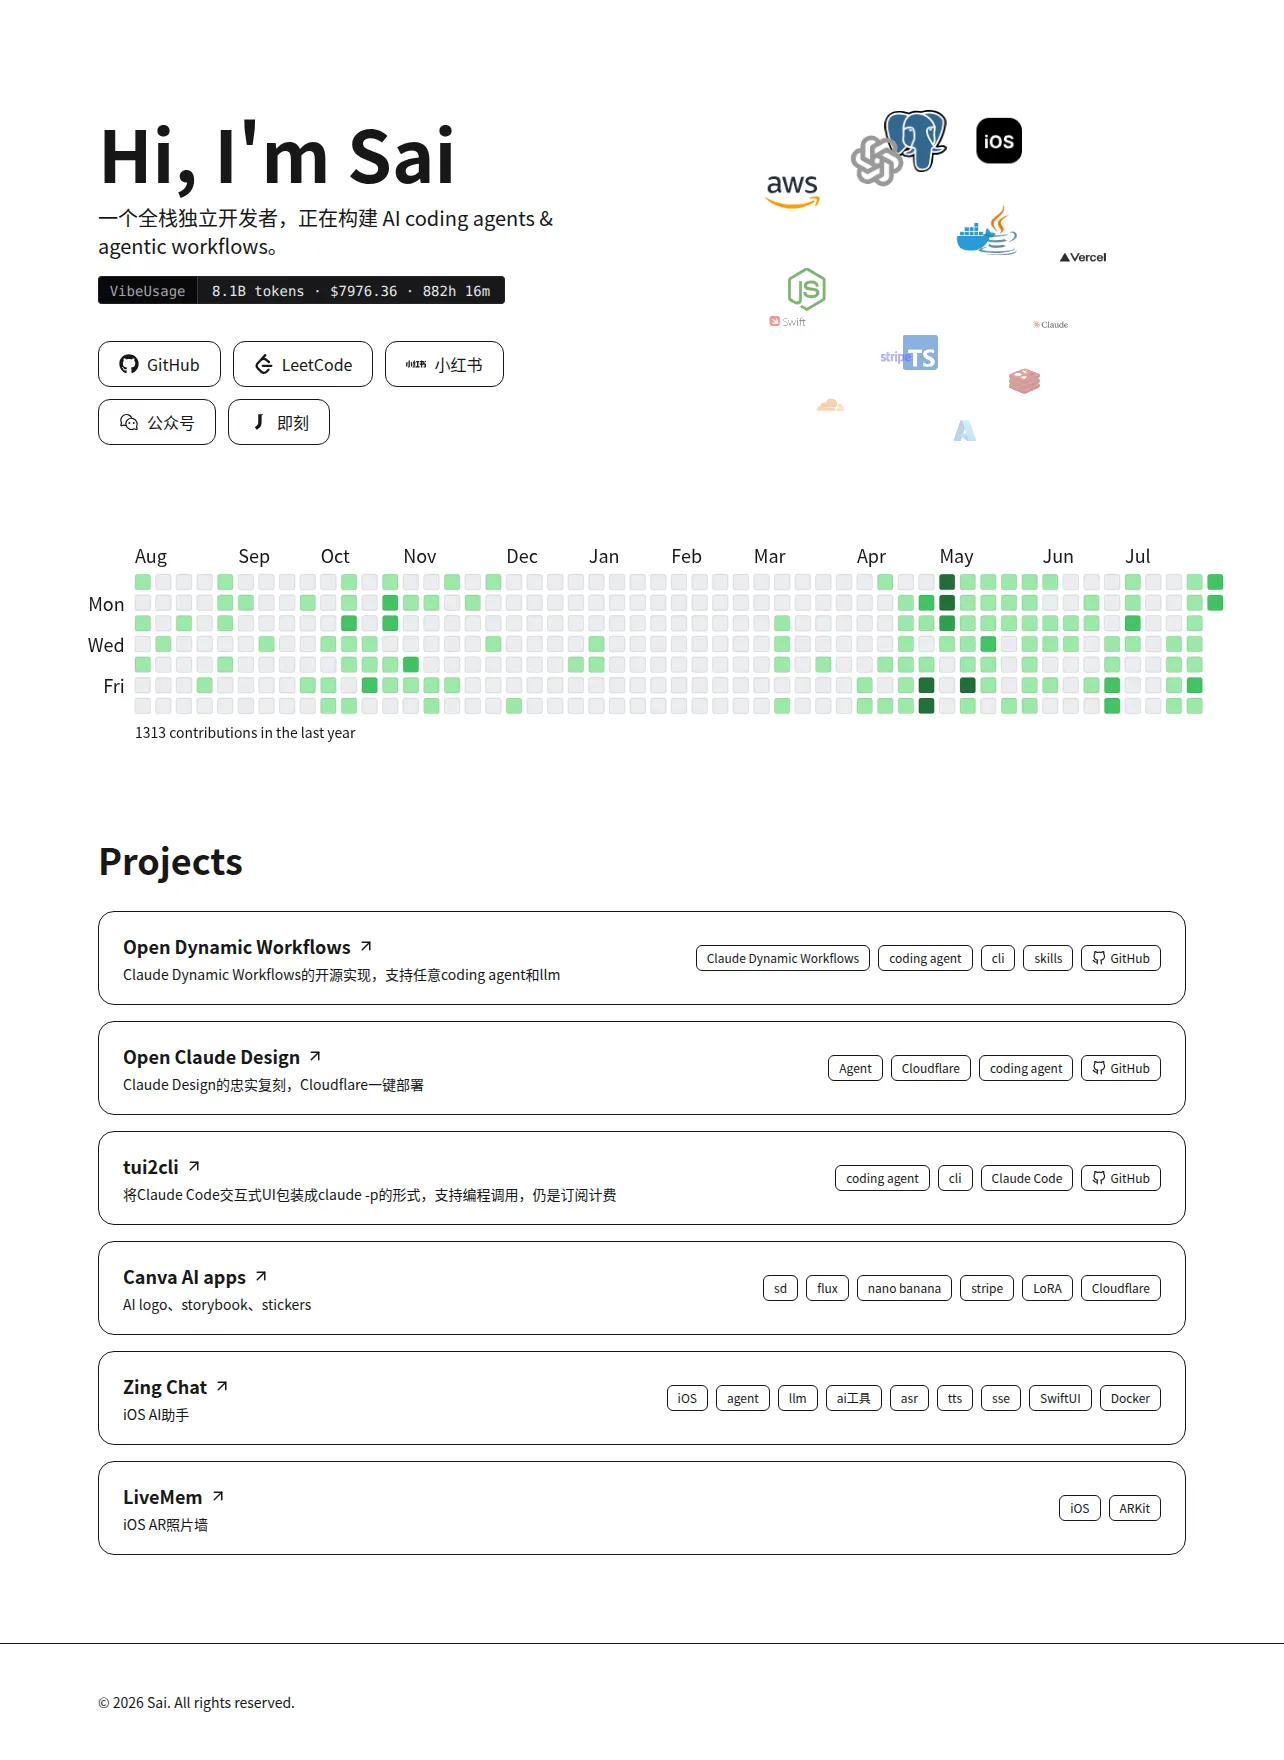Open the LeetCode profile button
This screenshot has width=1284, height=1760.
pos(303,364)
